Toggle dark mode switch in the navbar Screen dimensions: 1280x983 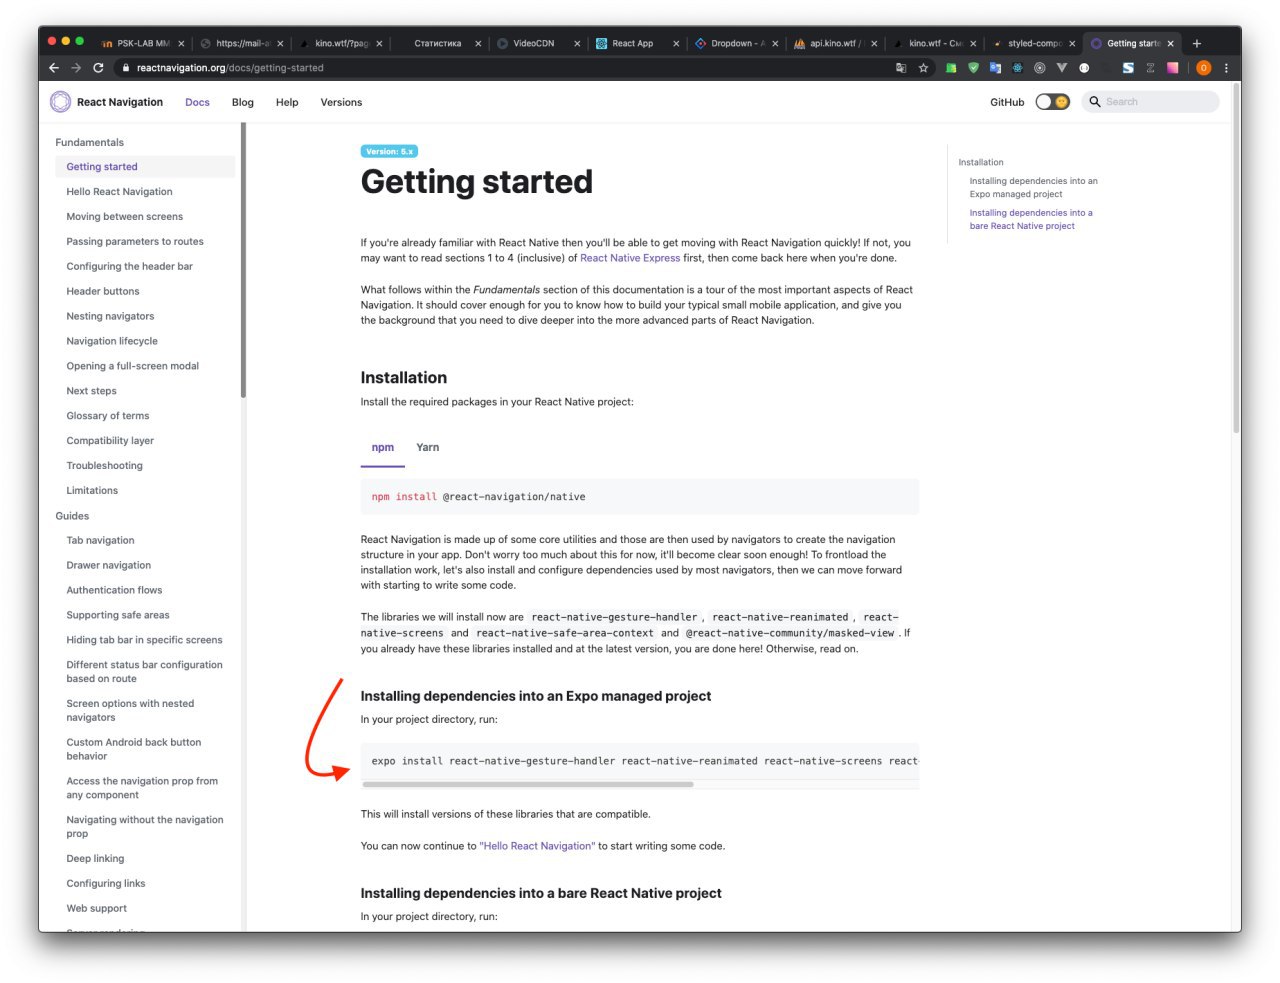click(1052, 102)
